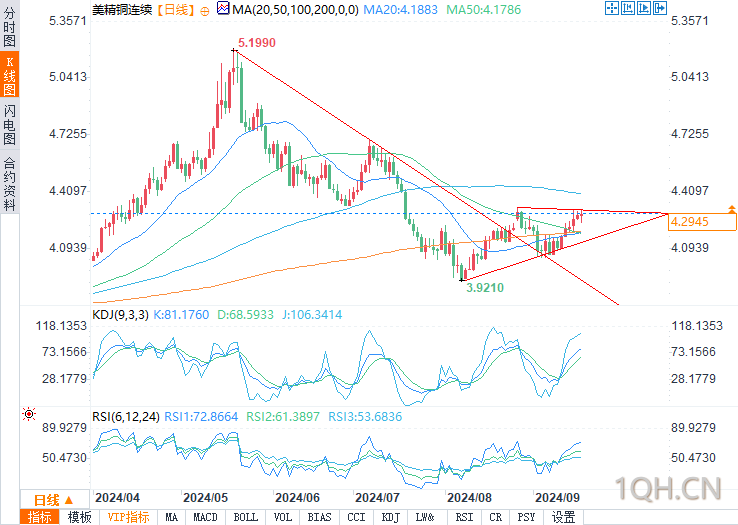
Task: Click the red sun icon beside RSI
Action: [x=29, y=414]
